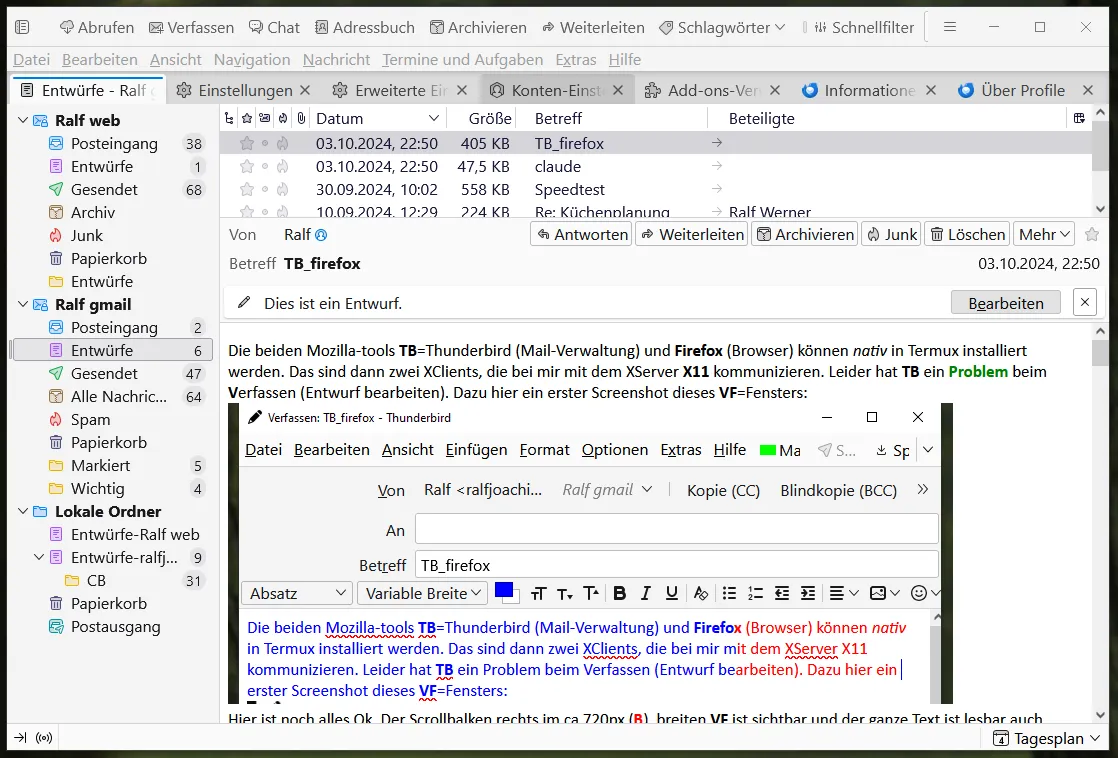Switch to the Über Profile tab
Viewport: 1118px width, 758px height.
click(x=1023, y=91)
